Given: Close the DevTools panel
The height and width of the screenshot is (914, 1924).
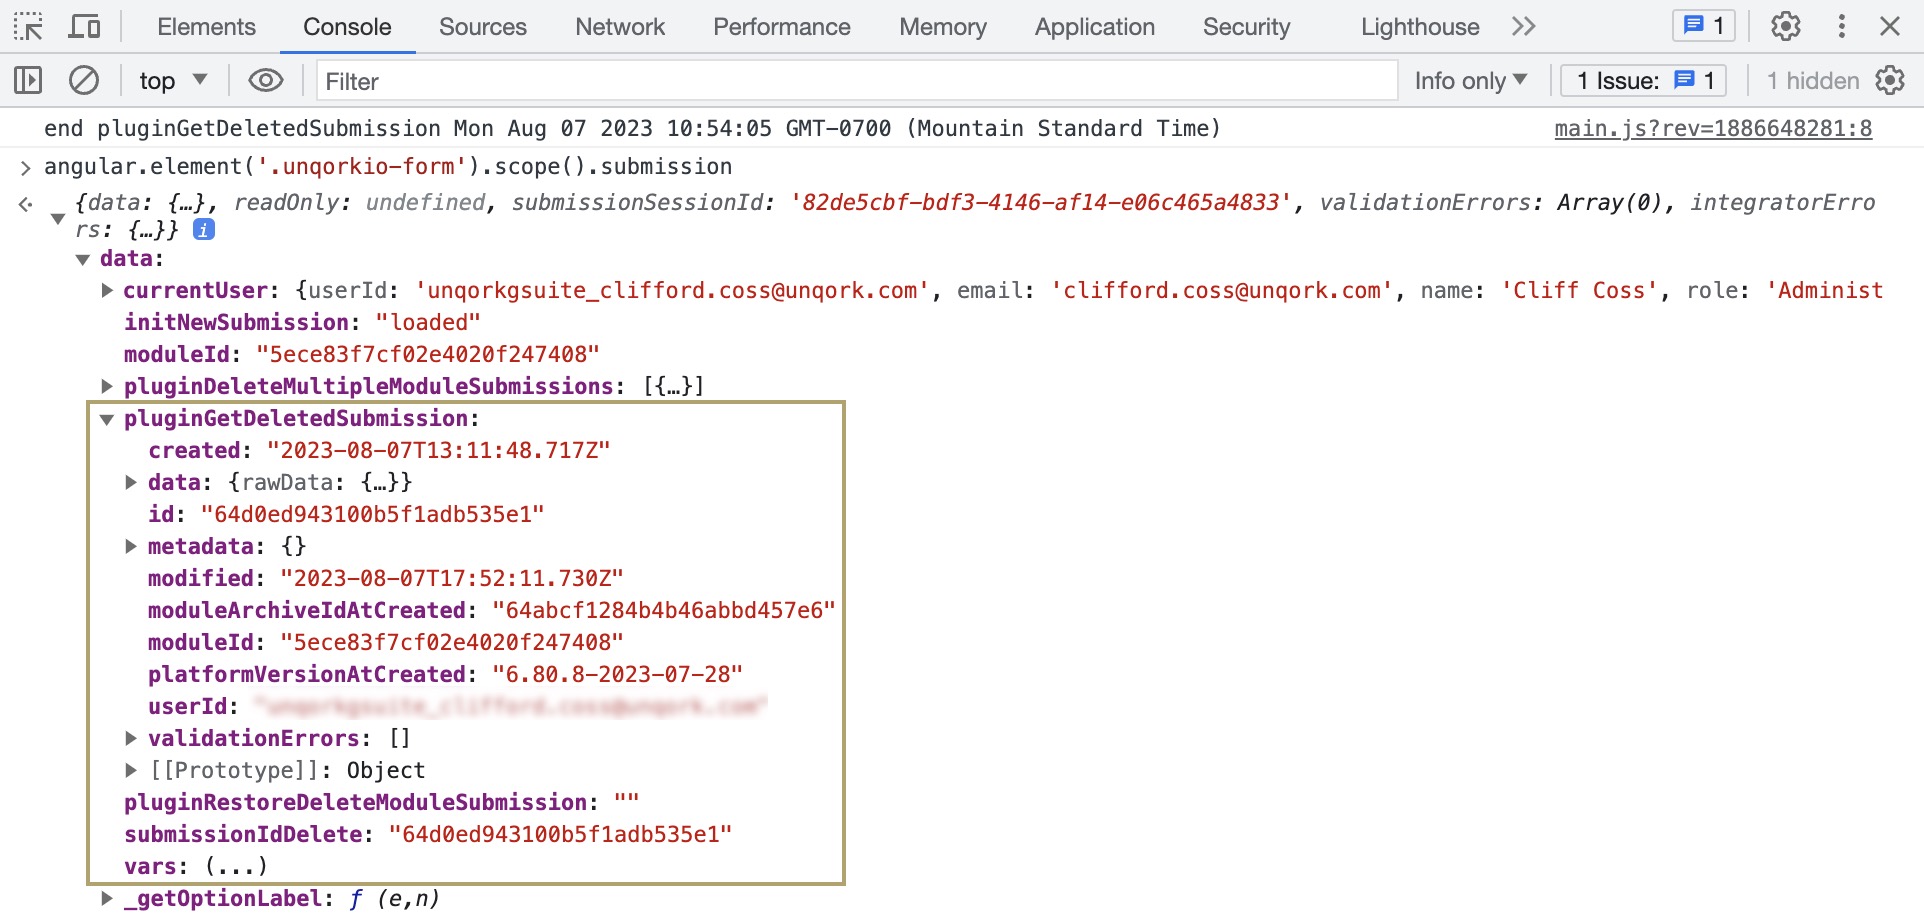Looking at the screenshot, I should pos(1890,26).
